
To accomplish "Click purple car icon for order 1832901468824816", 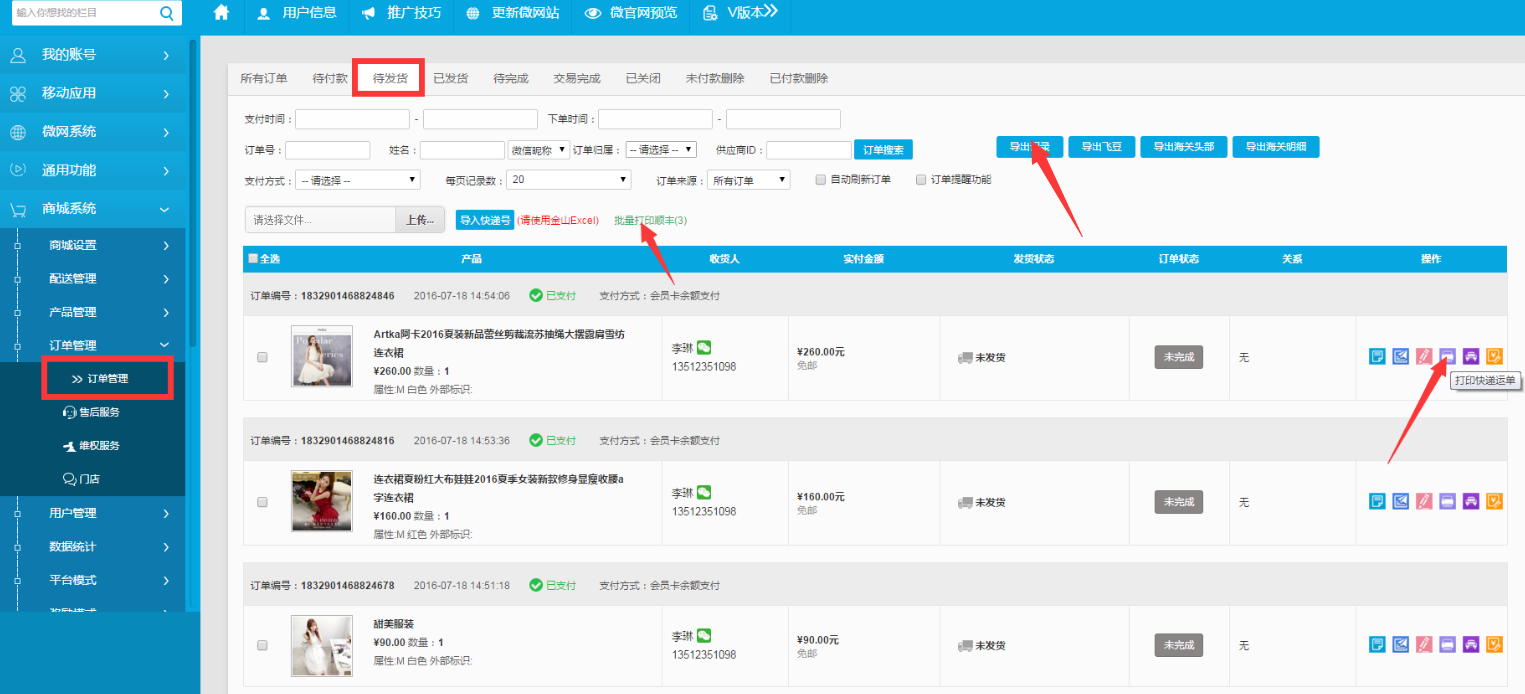I will pos(1471,501).
